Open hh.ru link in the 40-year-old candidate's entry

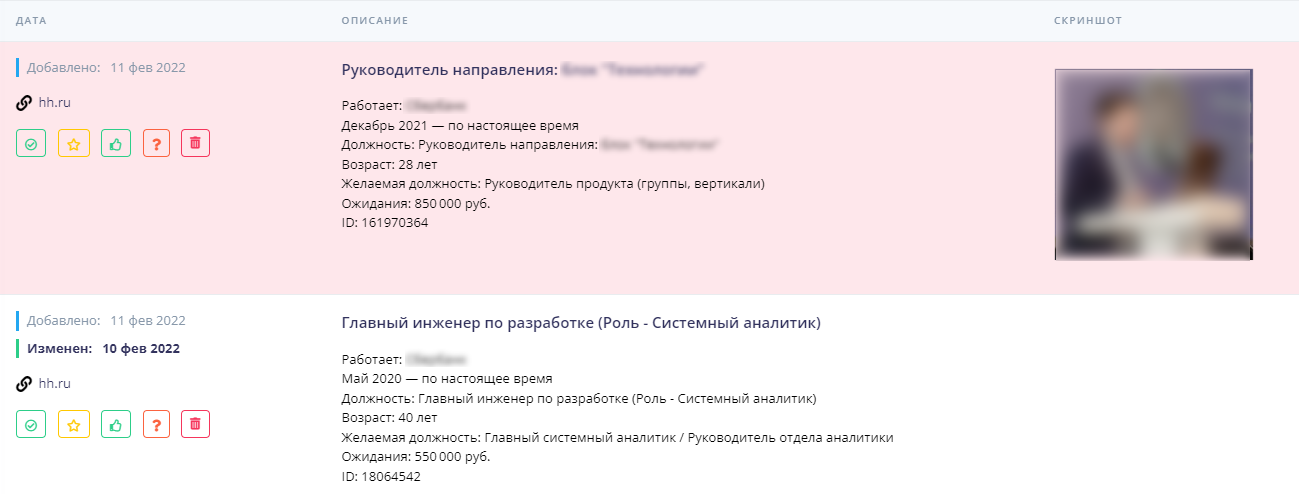54,383
